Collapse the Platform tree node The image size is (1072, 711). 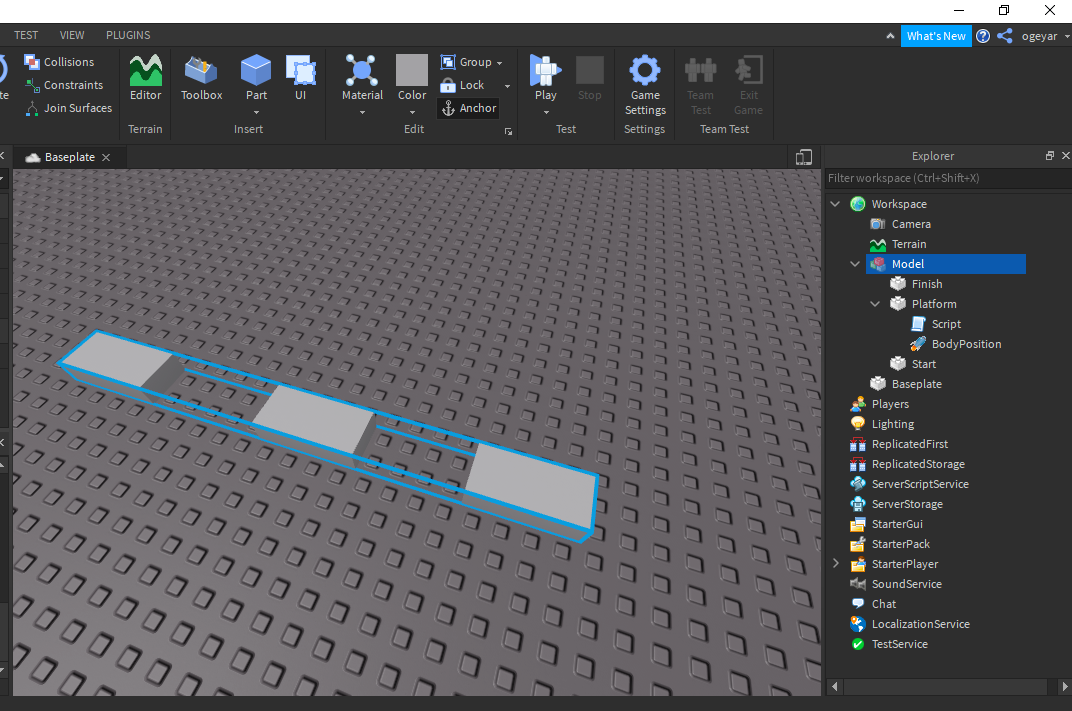875,304
